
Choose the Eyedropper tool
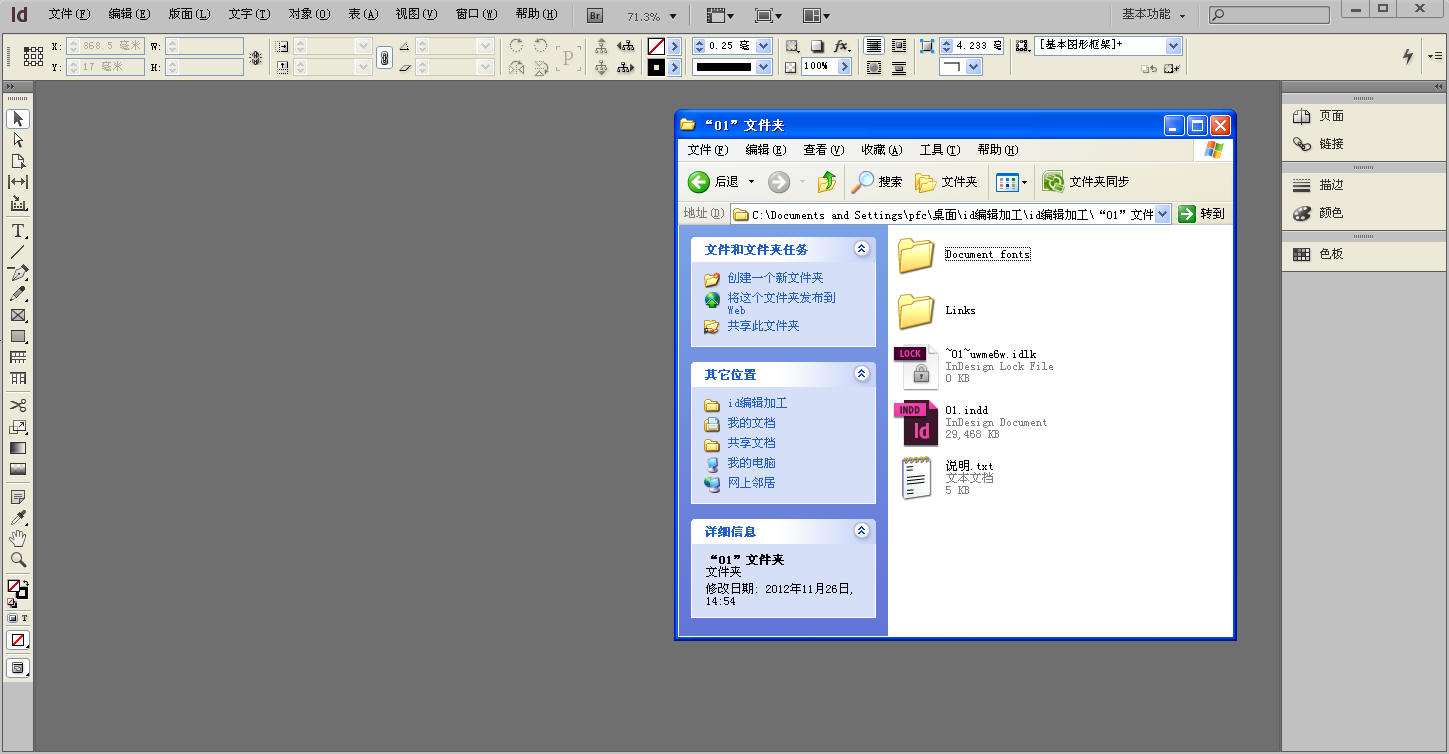pyautogui.click(x=18, y=518)
